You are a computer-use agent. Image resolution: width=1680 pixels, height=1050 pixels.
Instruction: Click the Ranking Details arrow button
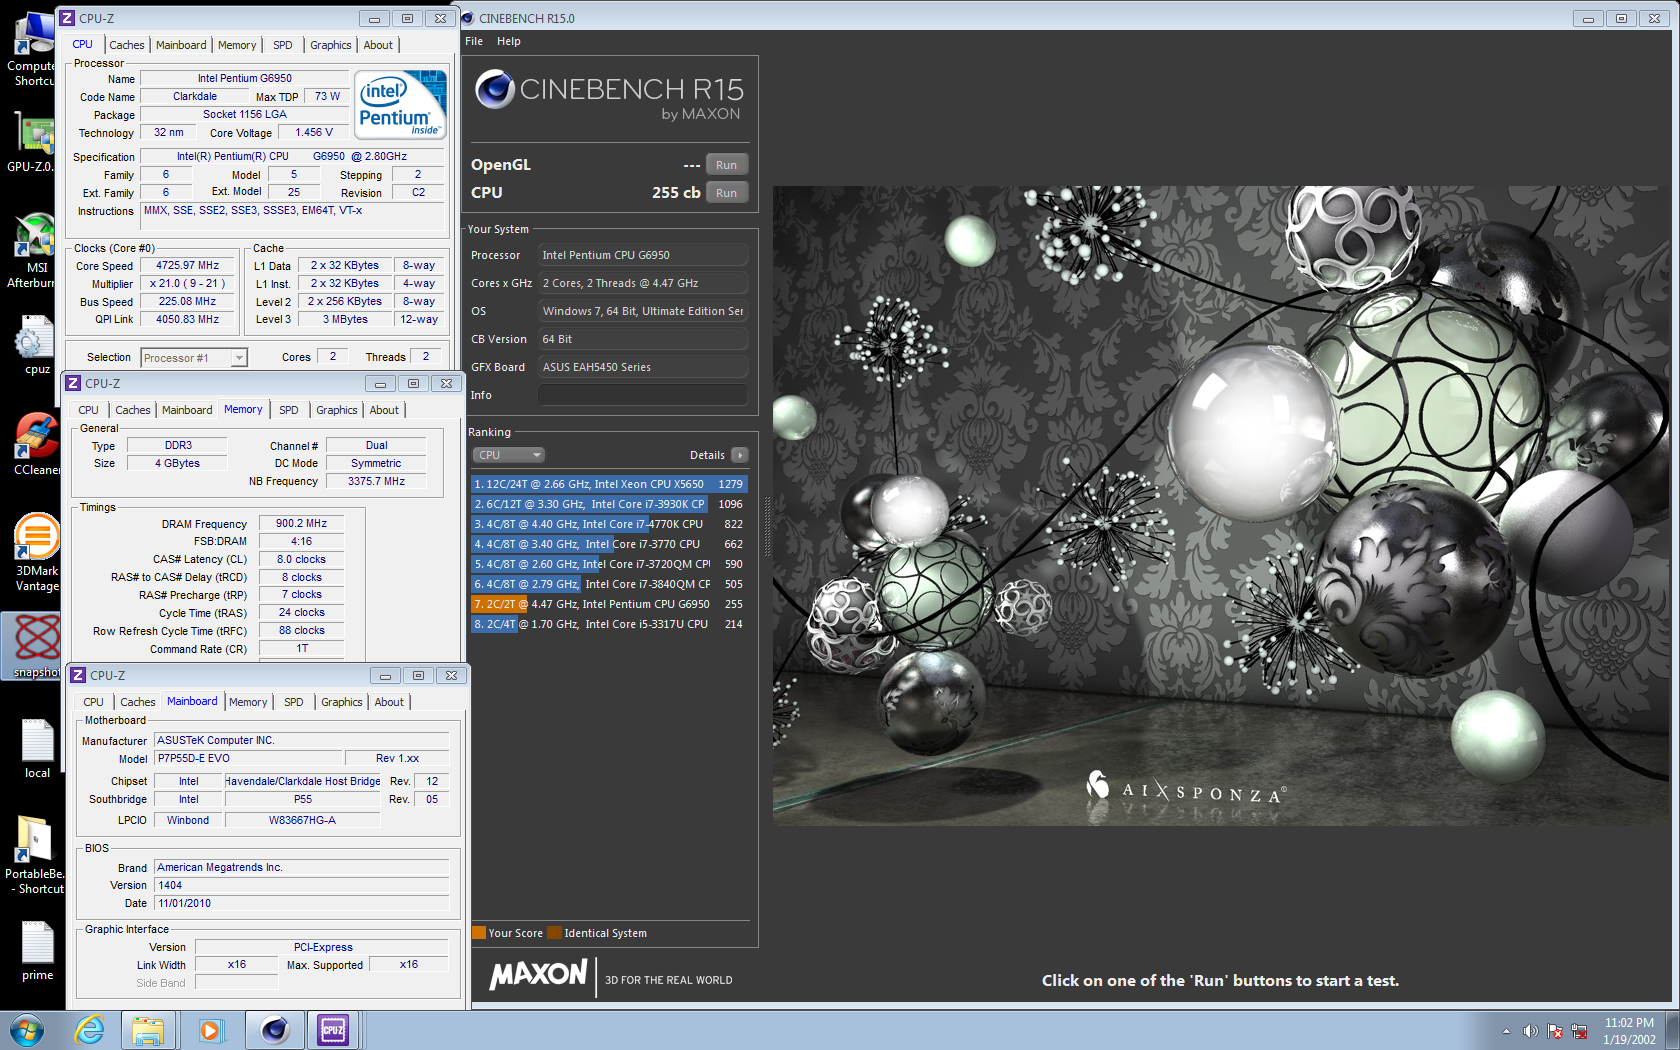[740, 455]
